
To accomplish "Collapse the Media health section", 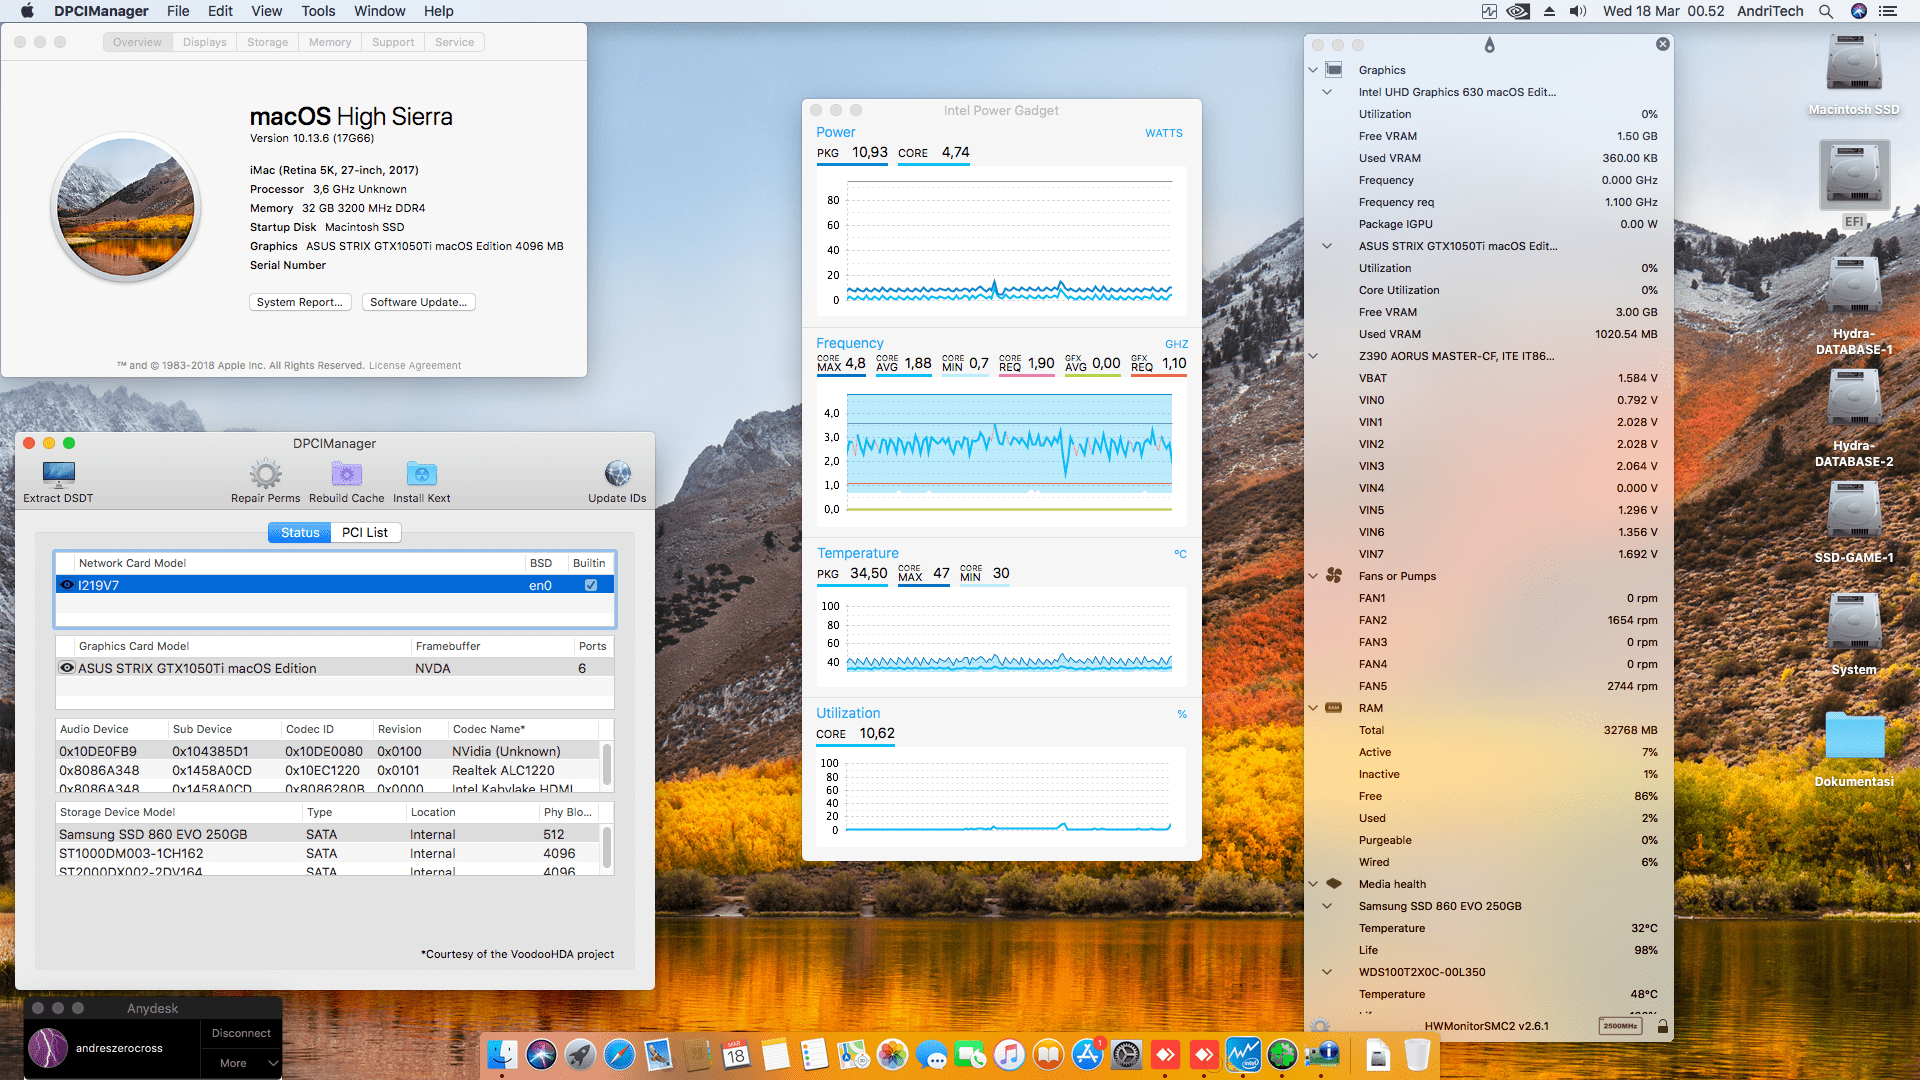I will click(x=1313, y=884).
